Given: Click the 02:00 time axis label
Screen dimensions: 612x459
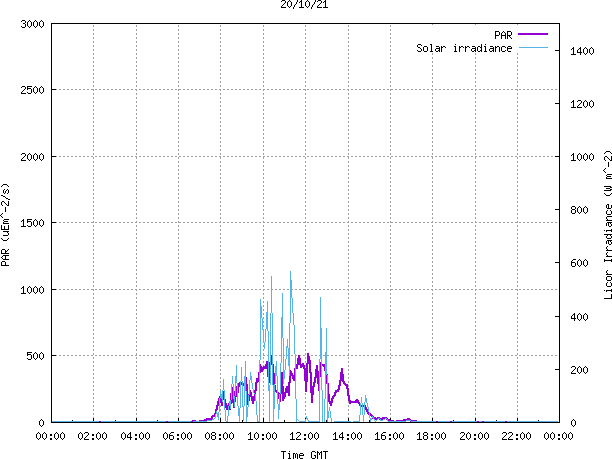Looking at the screenshot, I should pyautogui.click(x=93, y=436).
